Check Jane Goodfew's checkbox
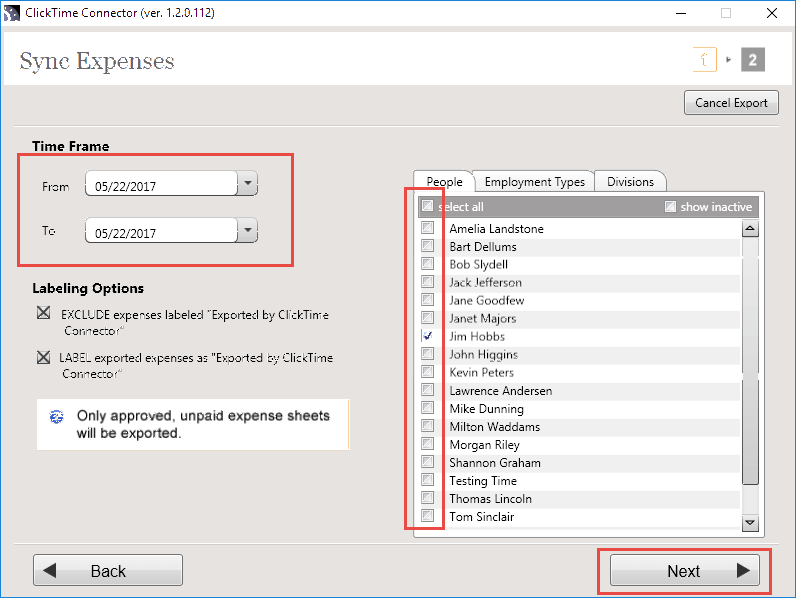Screen dimensions: 796x598 coord(427,300)
